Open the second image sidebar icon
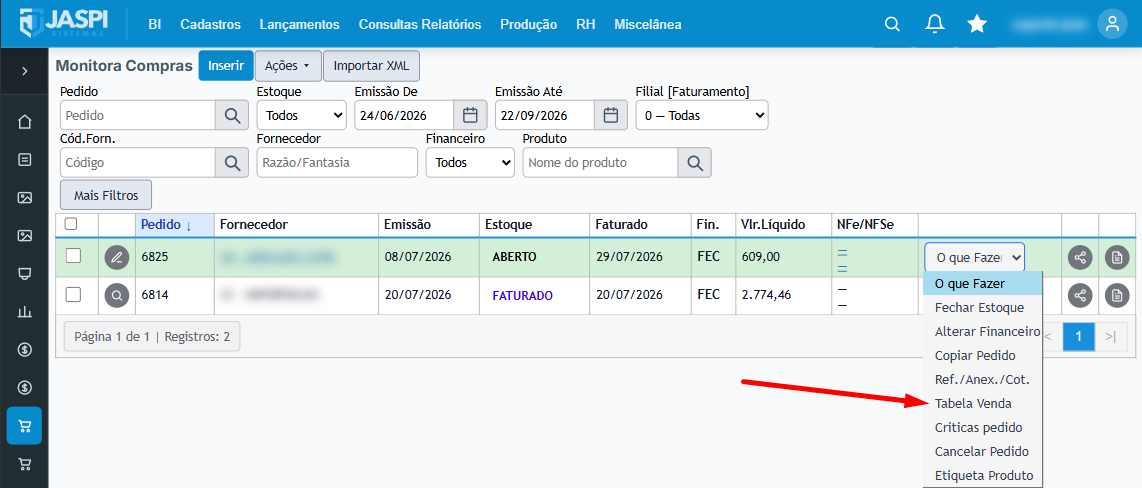This screenshot has width=1142, height=488. 25,235
